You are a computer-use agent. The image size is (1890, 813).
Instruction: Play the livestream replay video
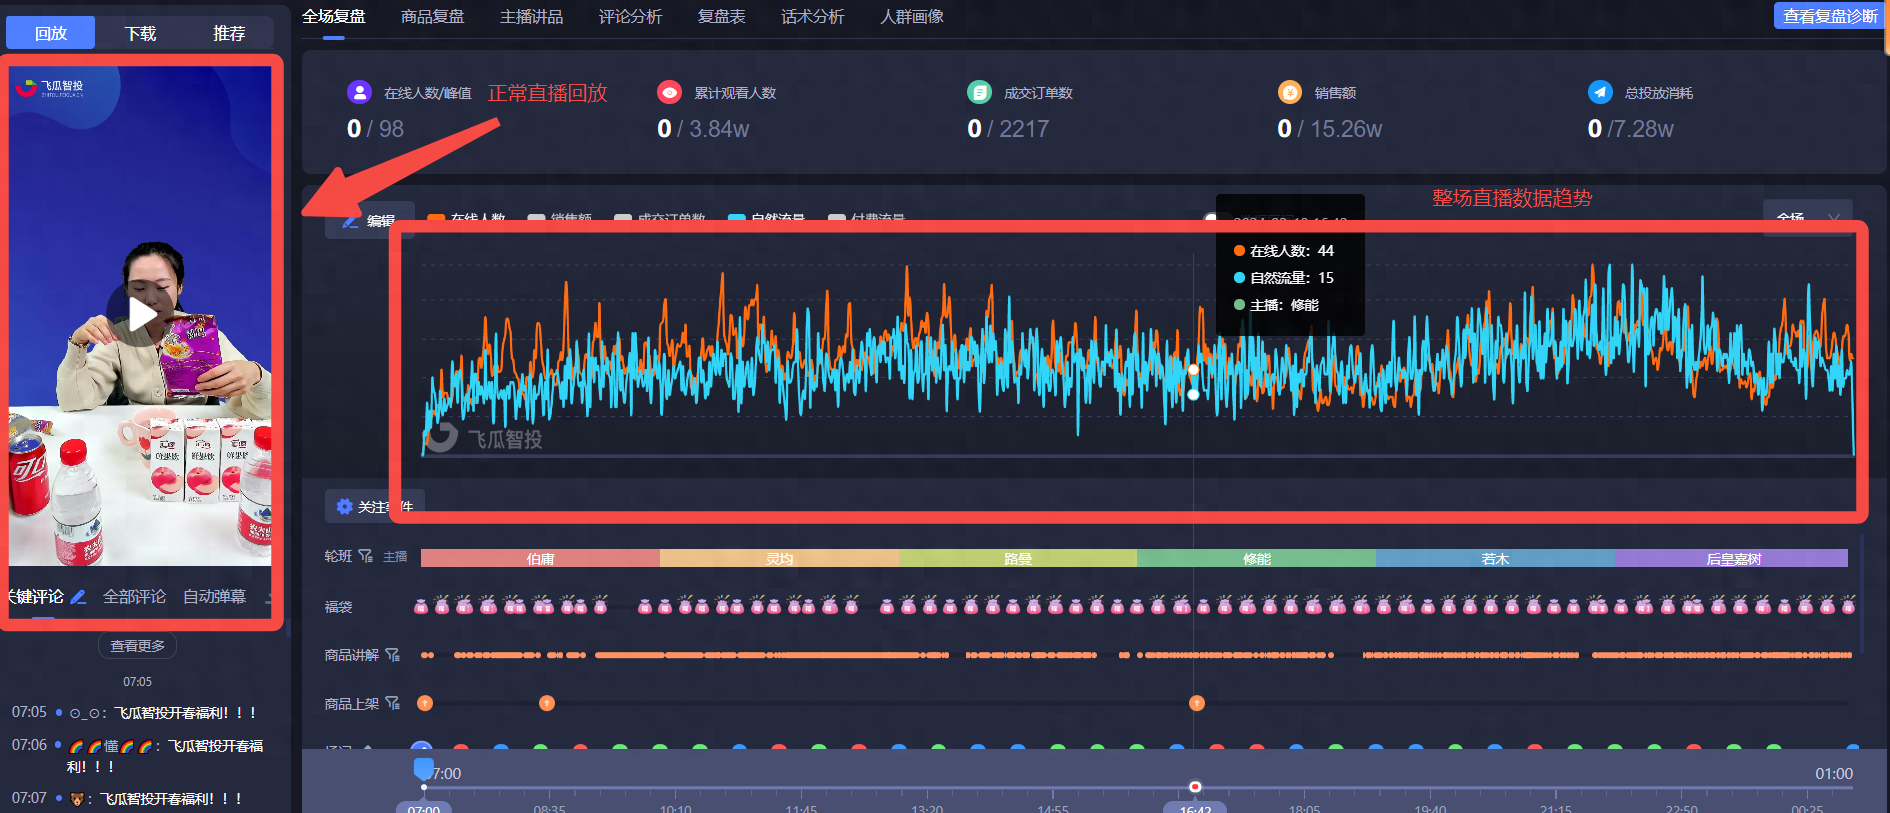[x=143, y=314]
